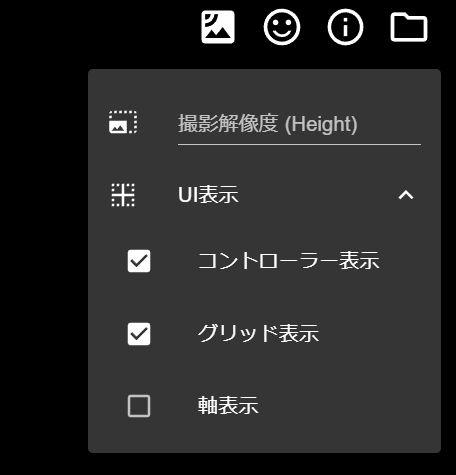This screenshot has width=456, height=475.
Task: Click the コントローラー表示 label text
Action: pyautogui.click(x=289, y=260)
